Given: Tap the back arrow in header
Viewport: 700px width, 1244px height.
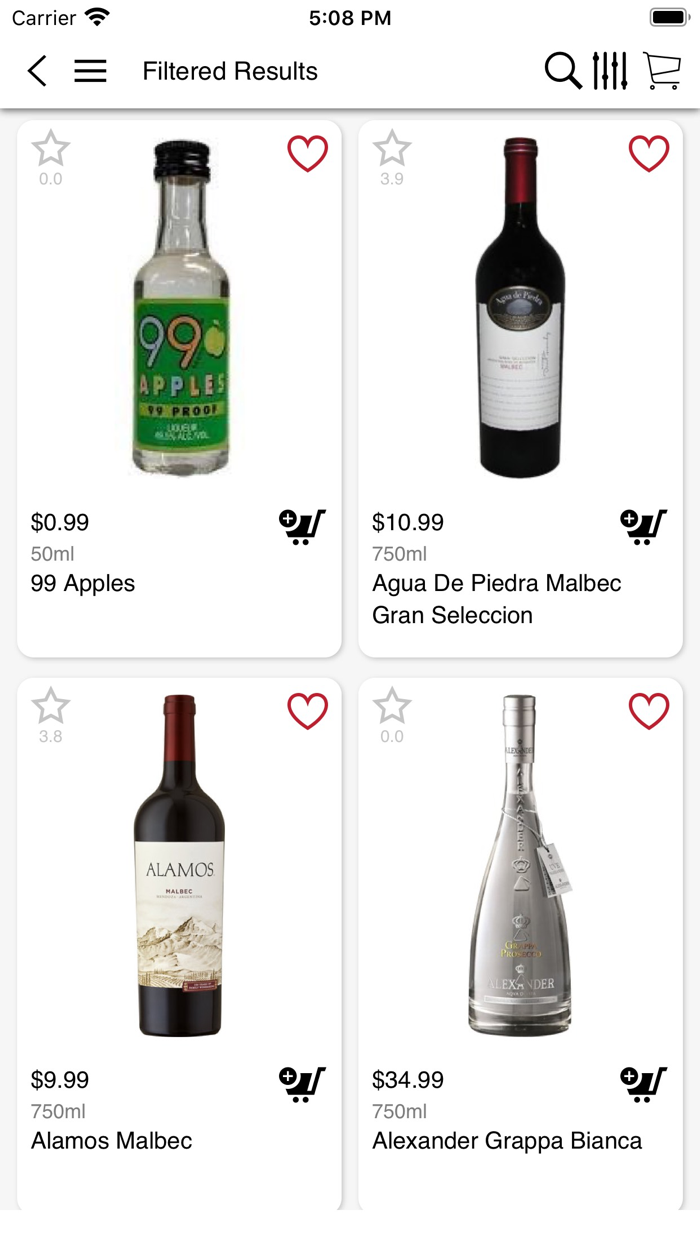Looking at the screenshot, I should click(37, 71).
